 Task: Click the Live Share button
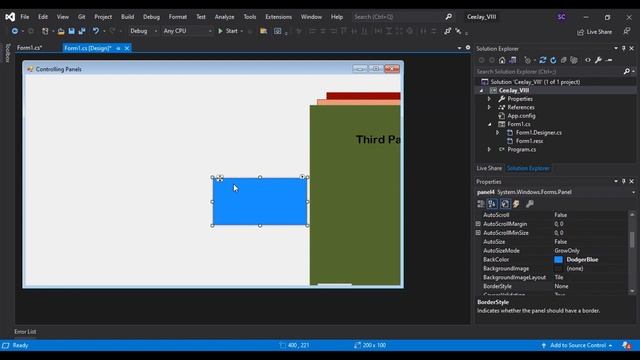tap(594, 31)
